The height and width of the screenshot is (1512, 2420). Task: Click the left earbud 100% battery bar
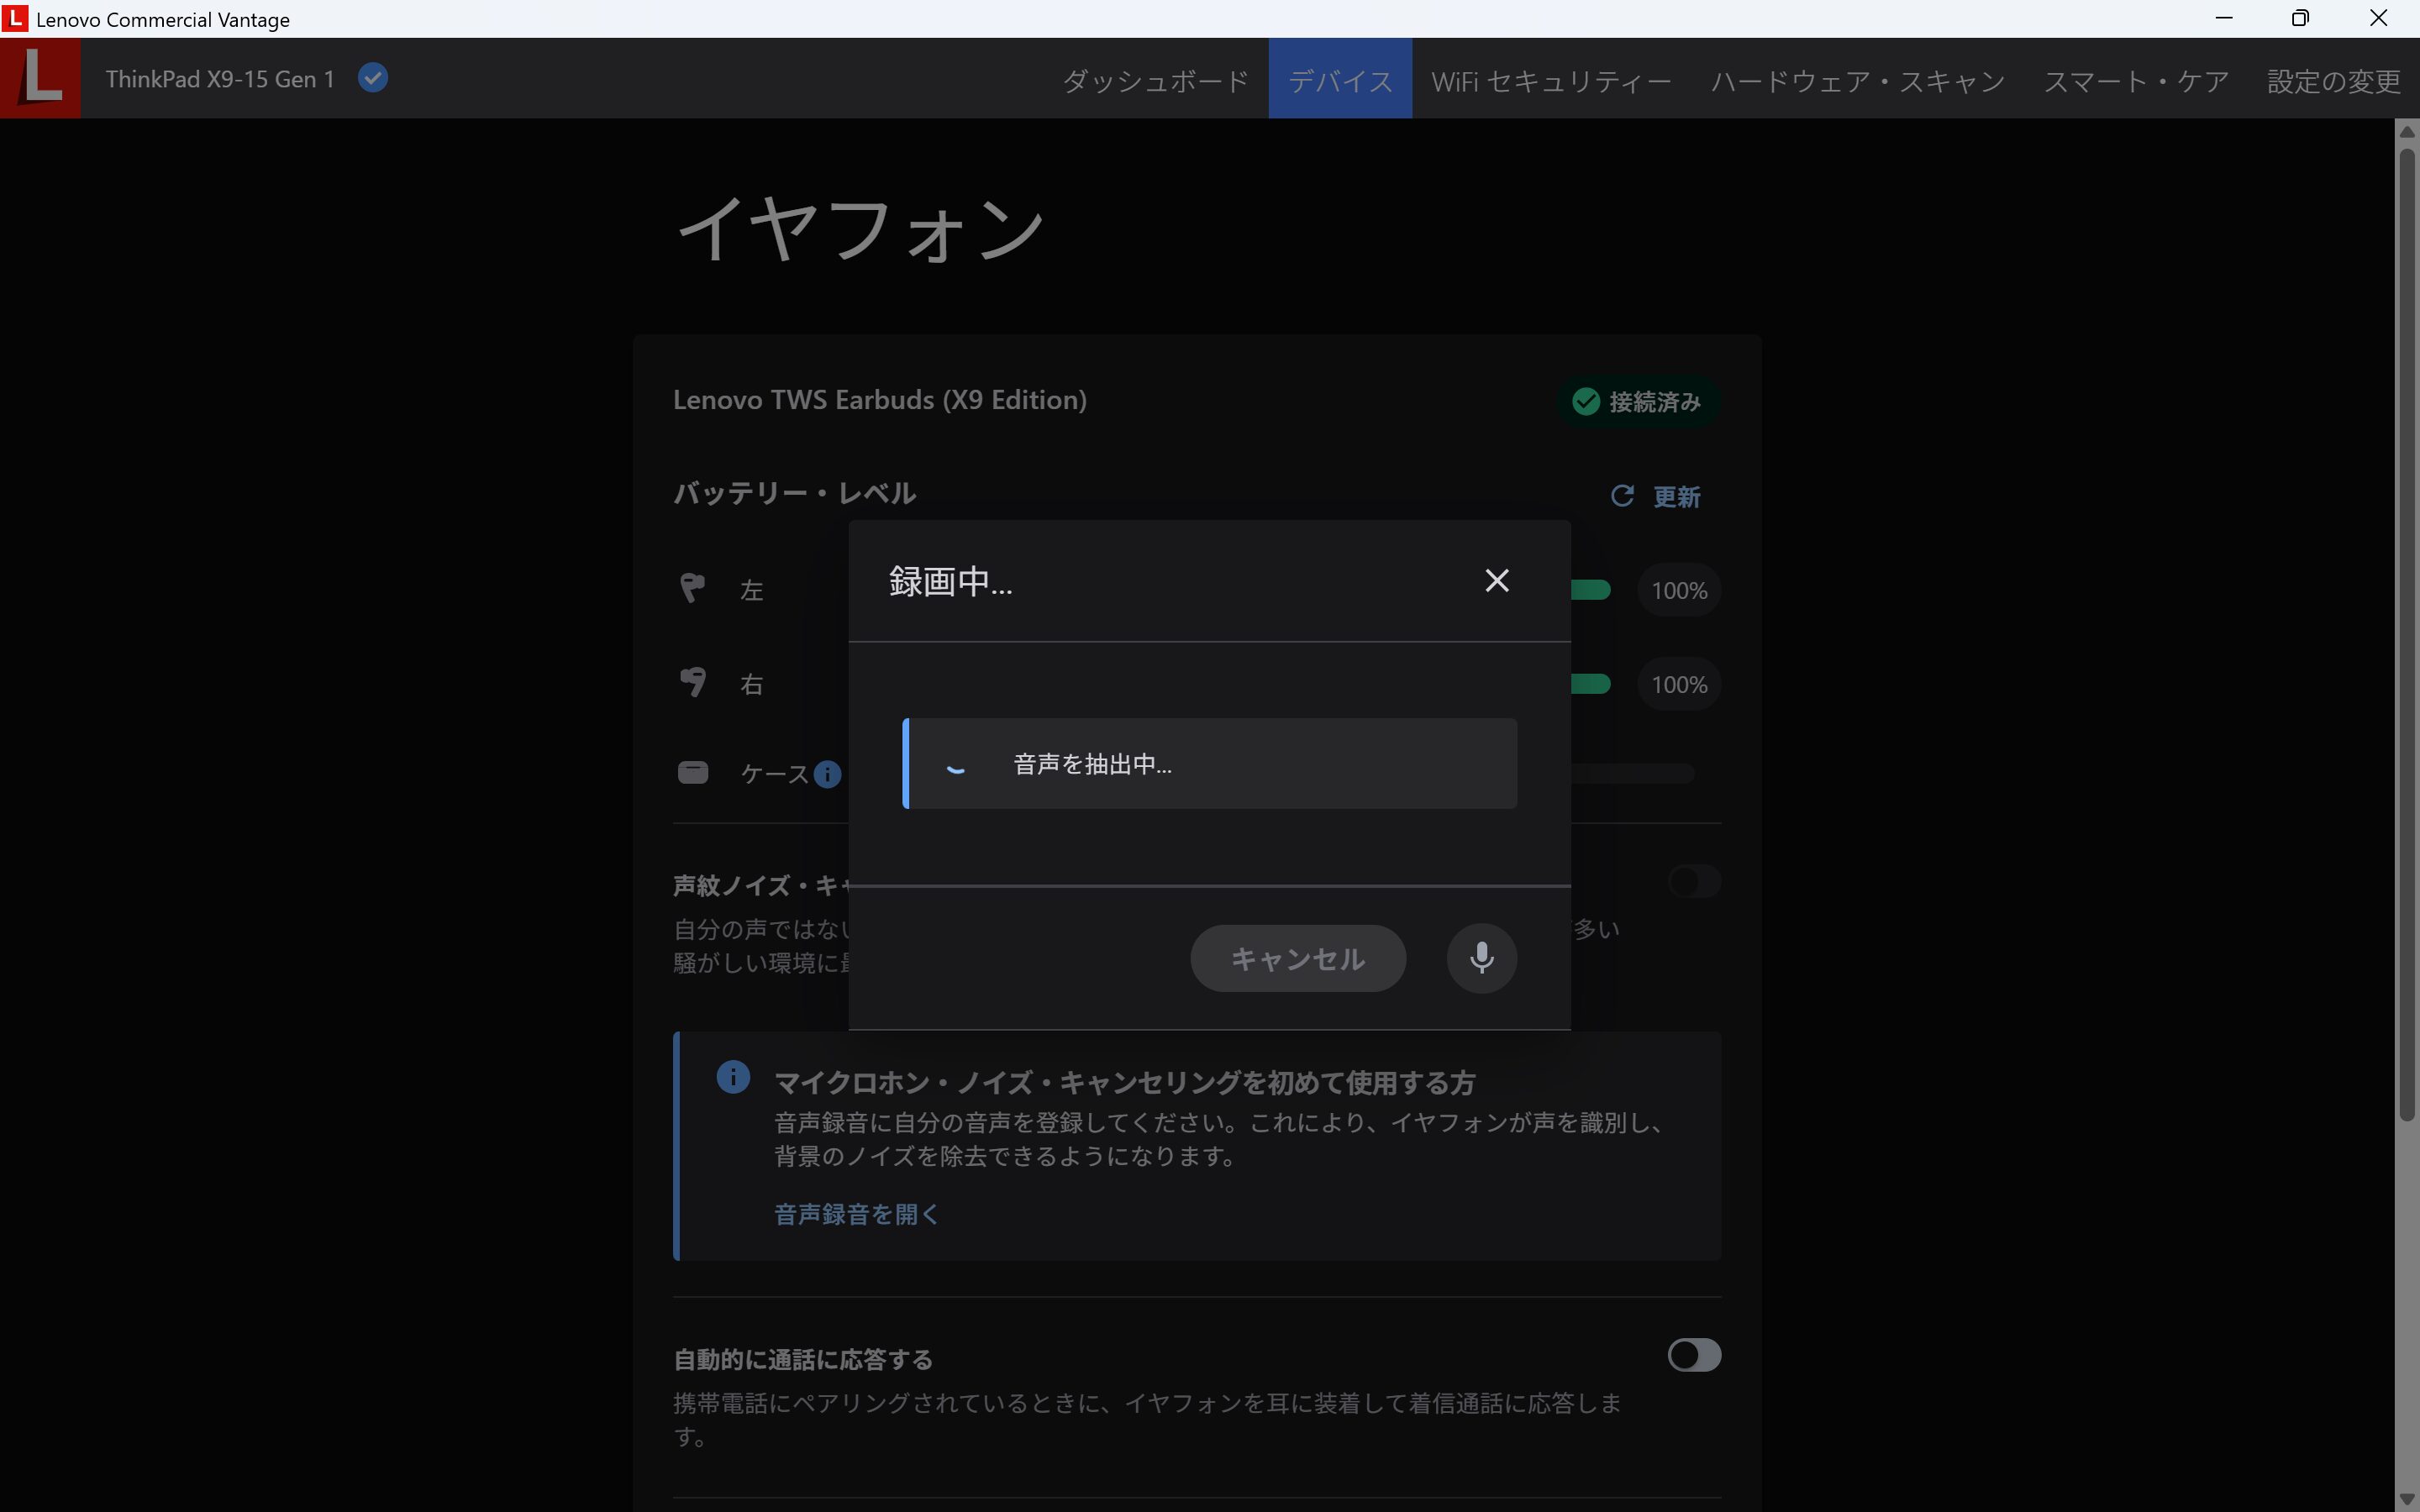1590,590
